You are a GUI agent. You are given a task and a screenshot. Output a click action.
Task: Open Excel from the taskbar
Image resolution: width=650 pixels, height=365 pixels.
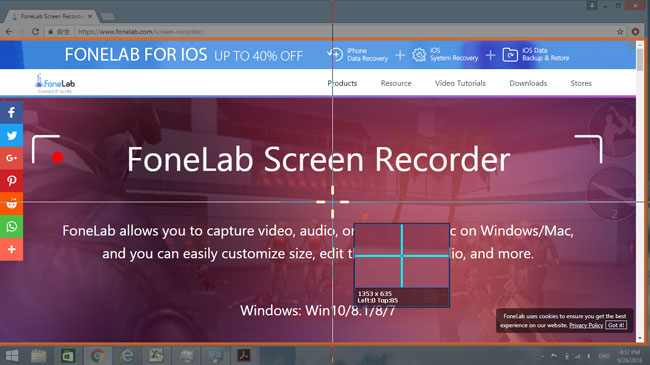pyautogui.click(x=156, y=356)
